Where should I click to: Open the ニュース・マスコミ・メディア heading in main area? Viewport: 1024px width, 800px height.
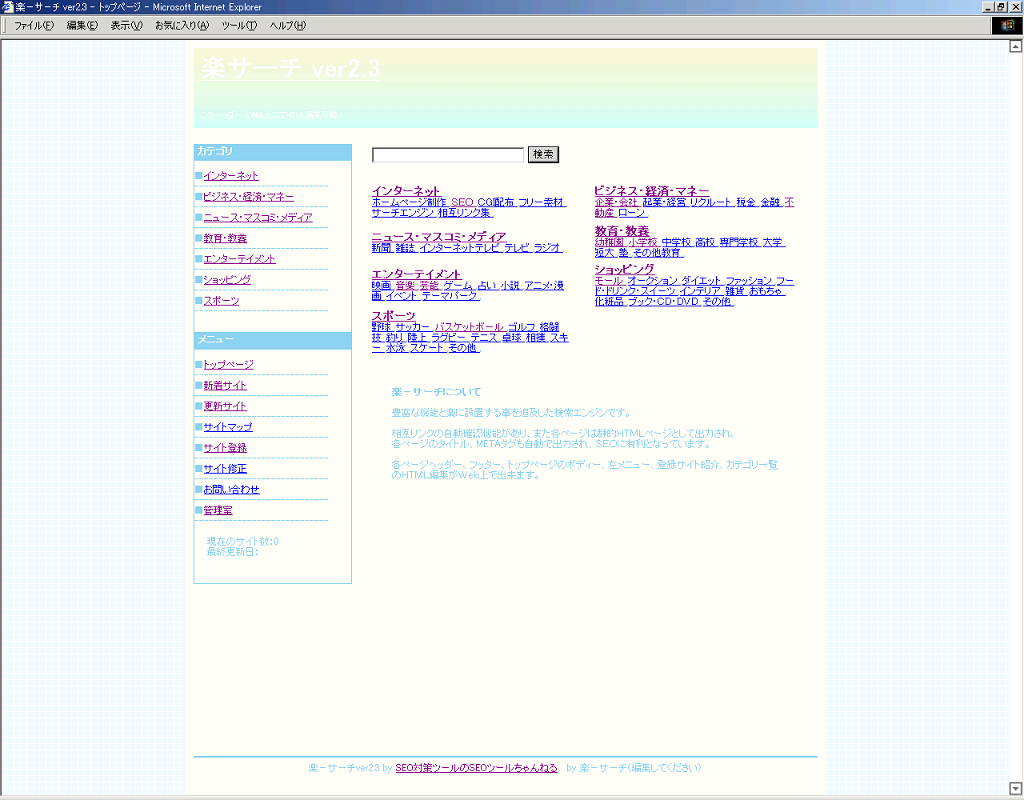click(439, 237)
